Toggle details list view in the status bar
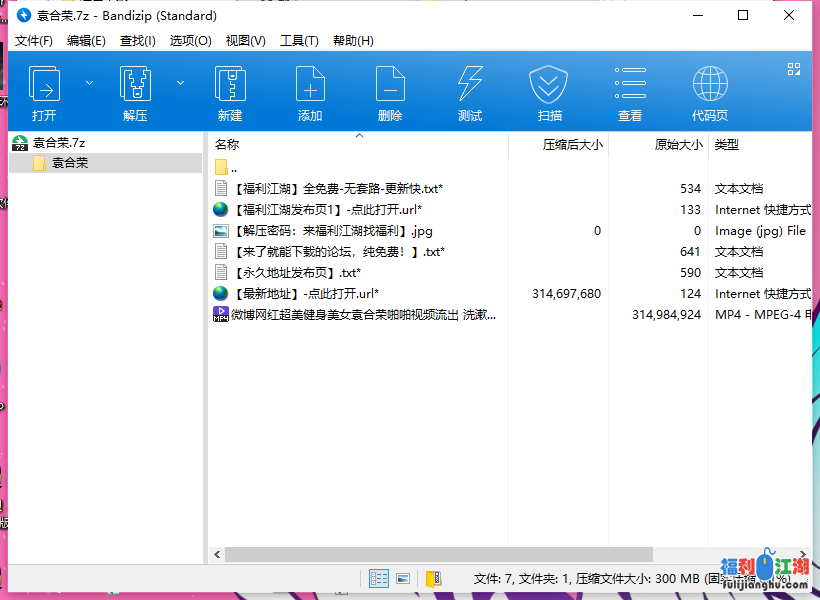The image size is (820, 600). (x=378, y=578)
